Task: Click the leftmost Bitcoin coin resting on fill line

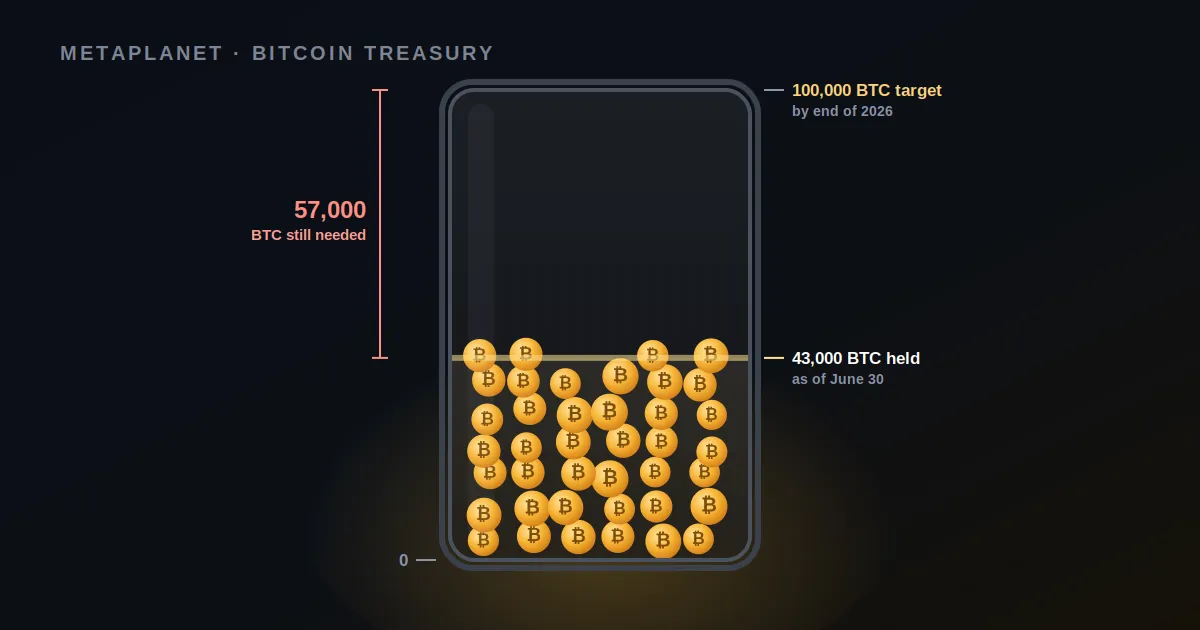Action: coord(480,355)
